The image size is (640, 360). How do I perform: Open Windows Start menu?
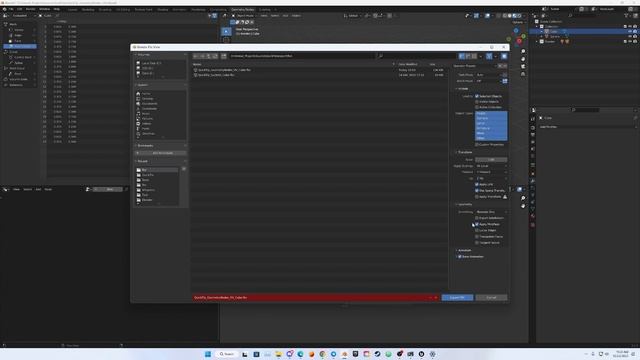click(x=208, y=354)
